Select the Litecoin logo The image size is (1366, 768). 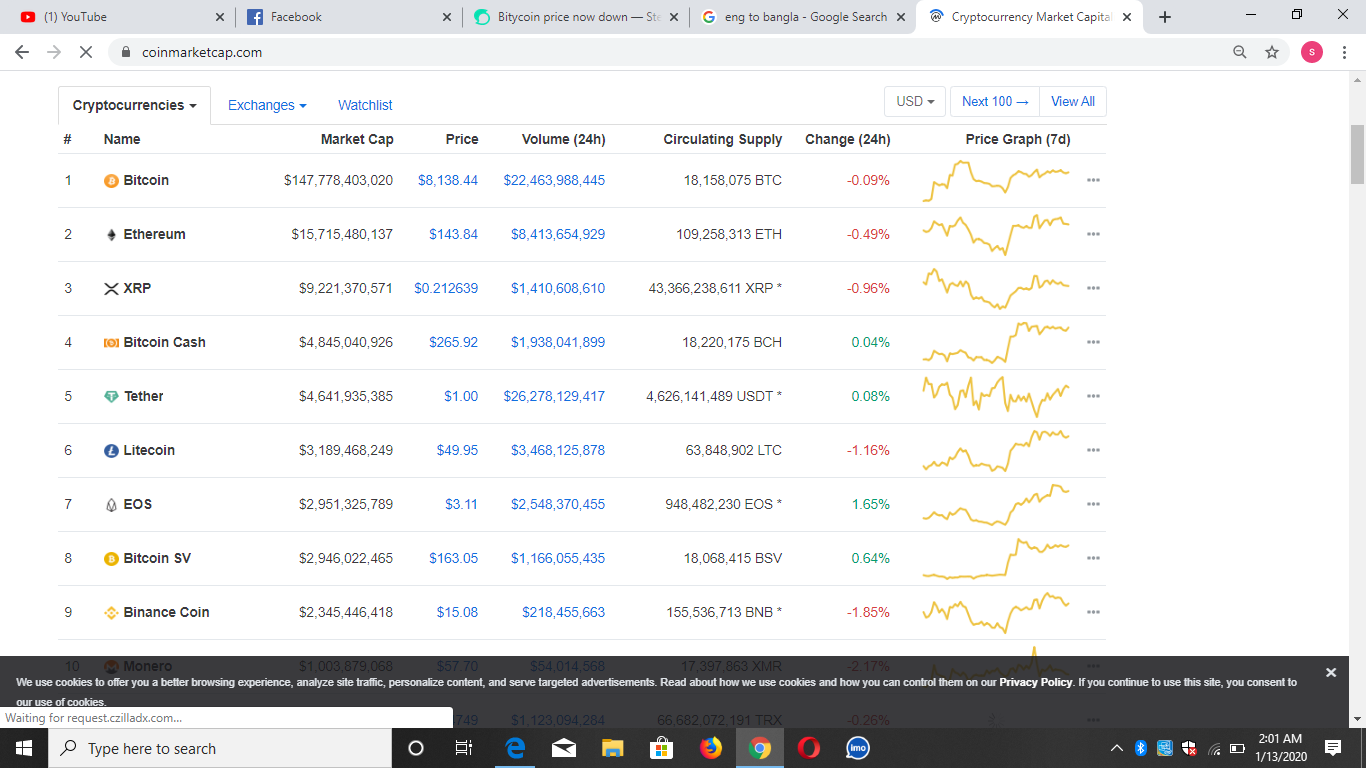[x=110, y=450]
